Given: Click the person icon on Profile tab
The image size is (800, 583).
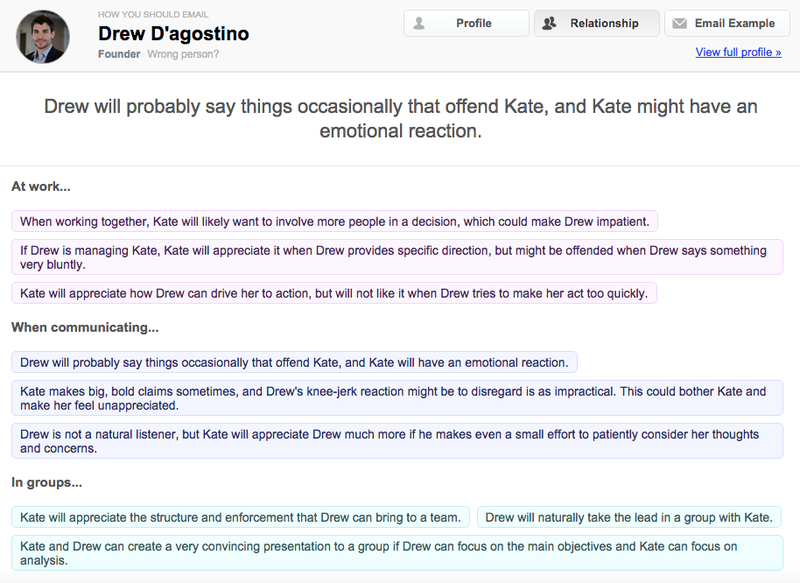Looking at the screenshot, I should [419, 23].
